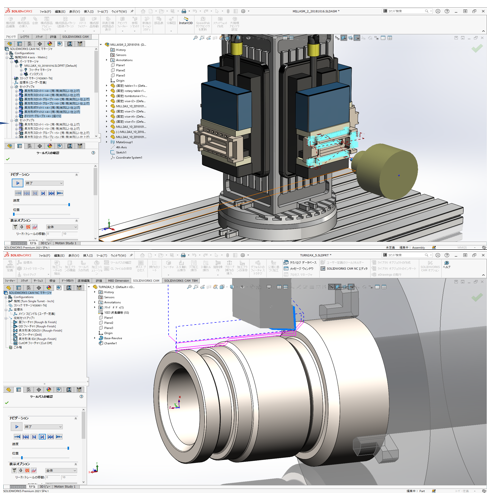Expand the Base-Revolve feature in the TURN2AX tree
Screen dimensions: 488x498
(95, 338)
